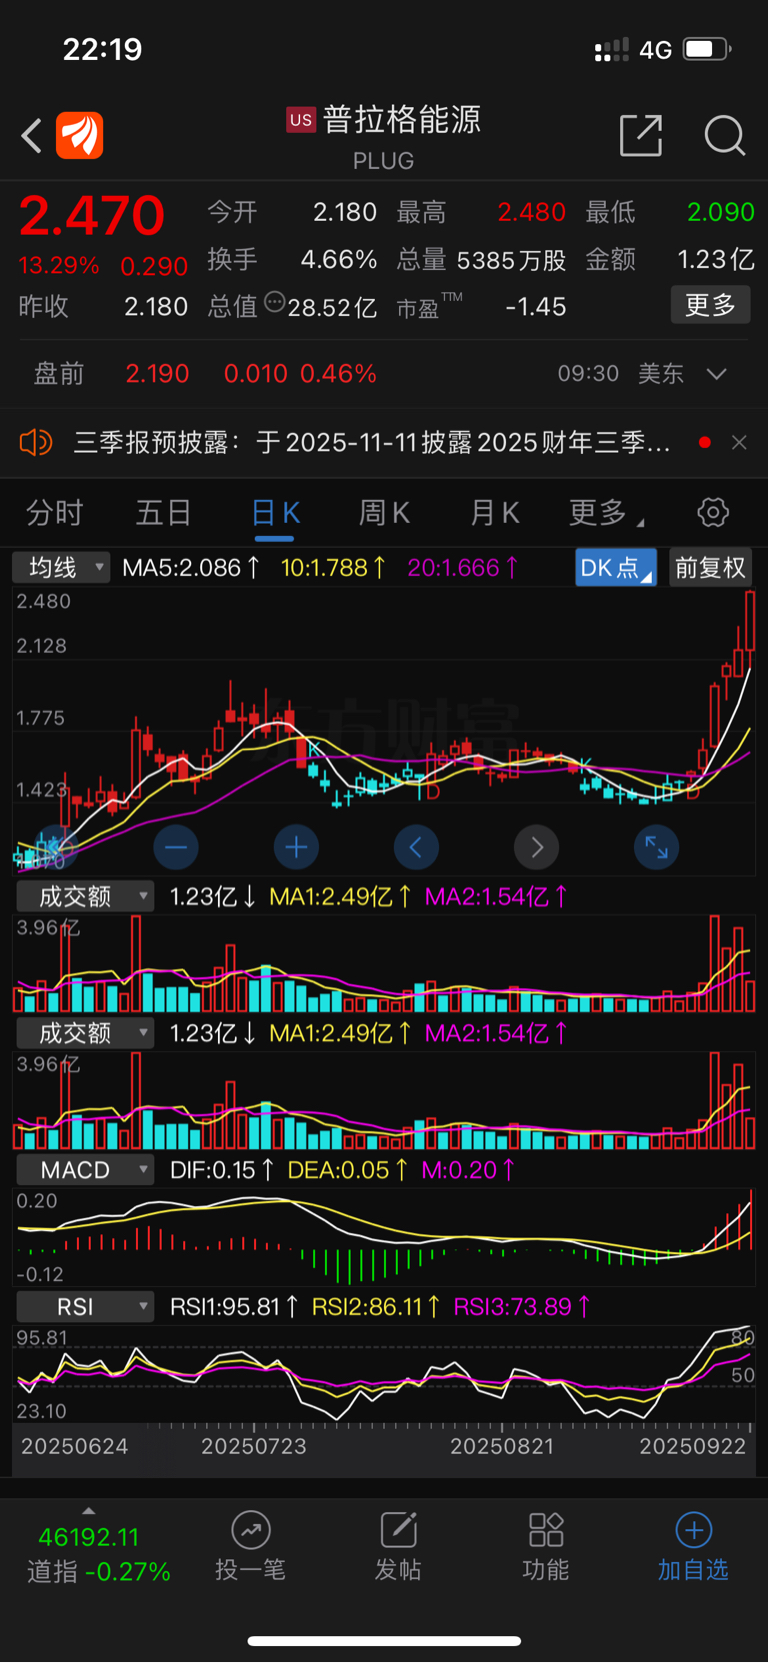Viewport: 768px width, 1663px height.
Task: Switch to the 周K tab
Action: [384, 513]
